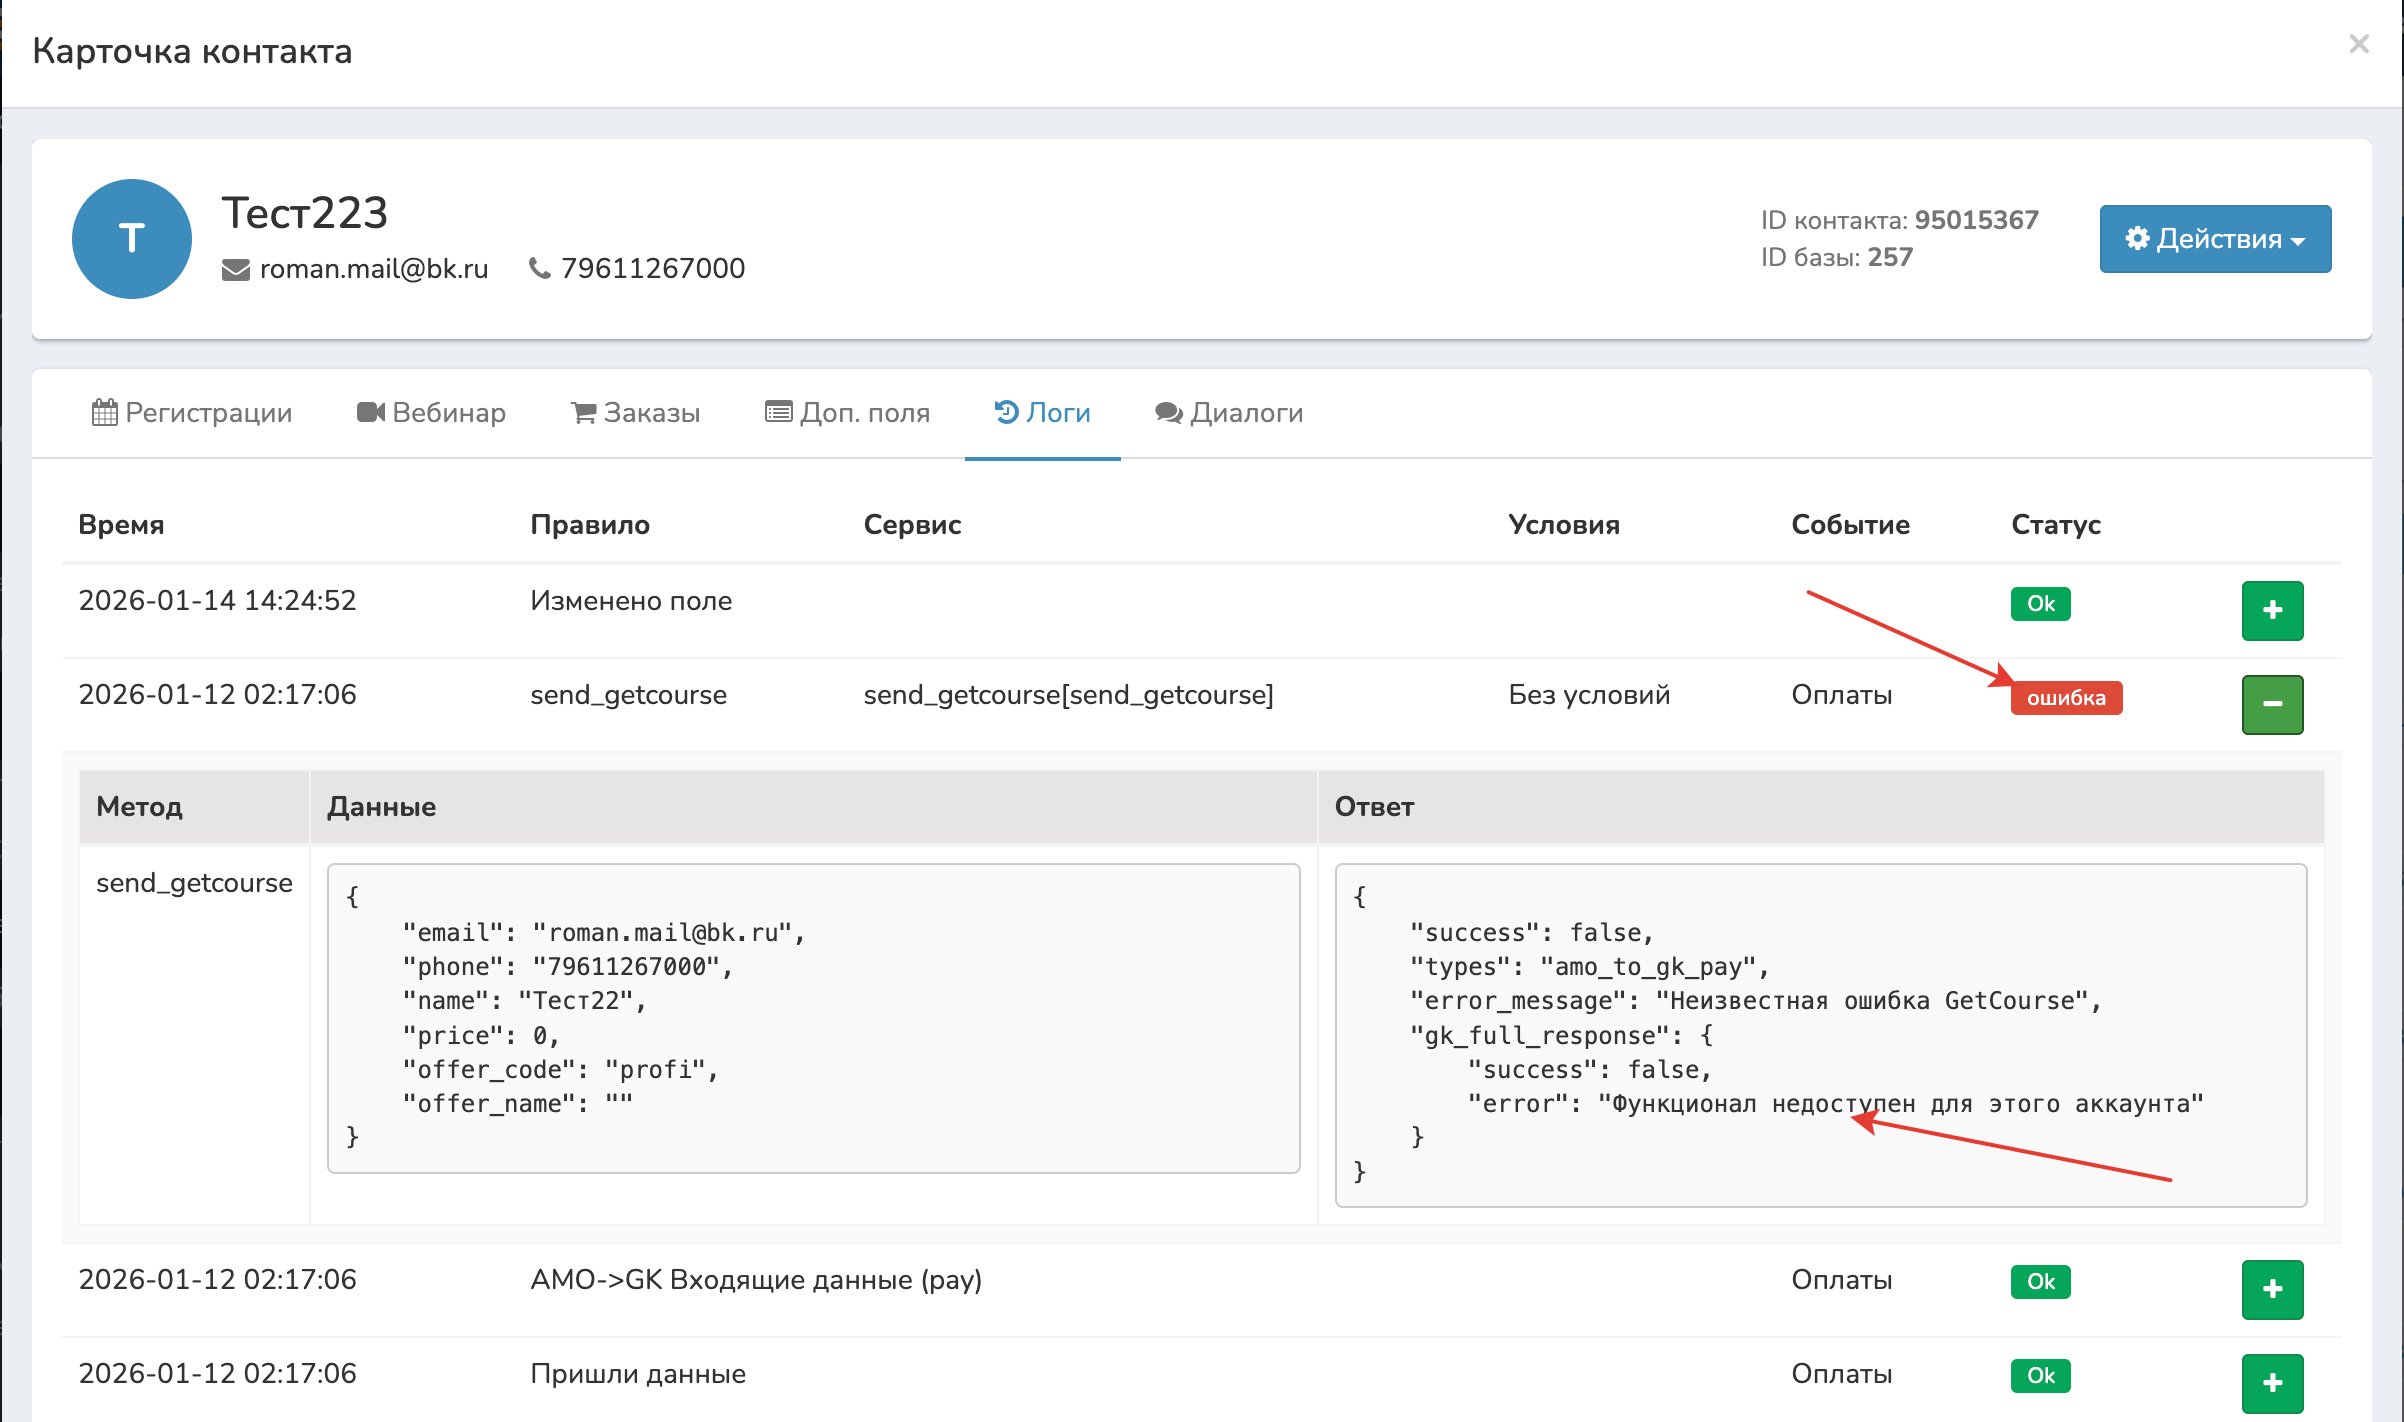The image size is (2404, 1422).
Task: Click the calendar icon of Регистрации tab
Action: coord(104,412)
